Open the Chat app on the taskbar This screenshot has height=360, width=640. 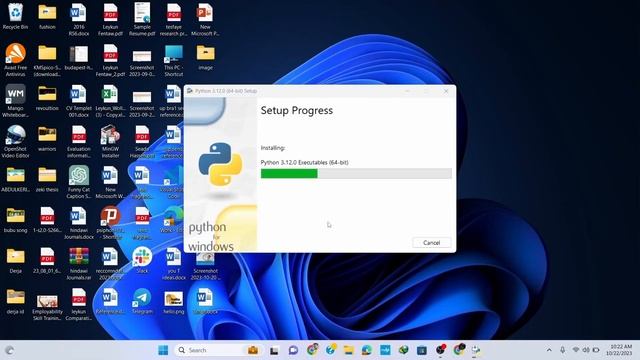293,350
